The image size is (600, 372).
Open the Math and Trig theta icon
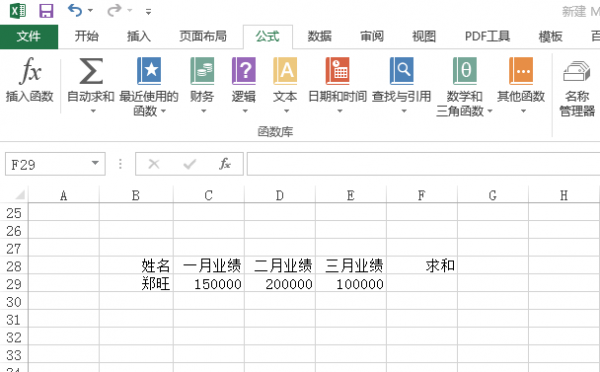tap(465, 71)
